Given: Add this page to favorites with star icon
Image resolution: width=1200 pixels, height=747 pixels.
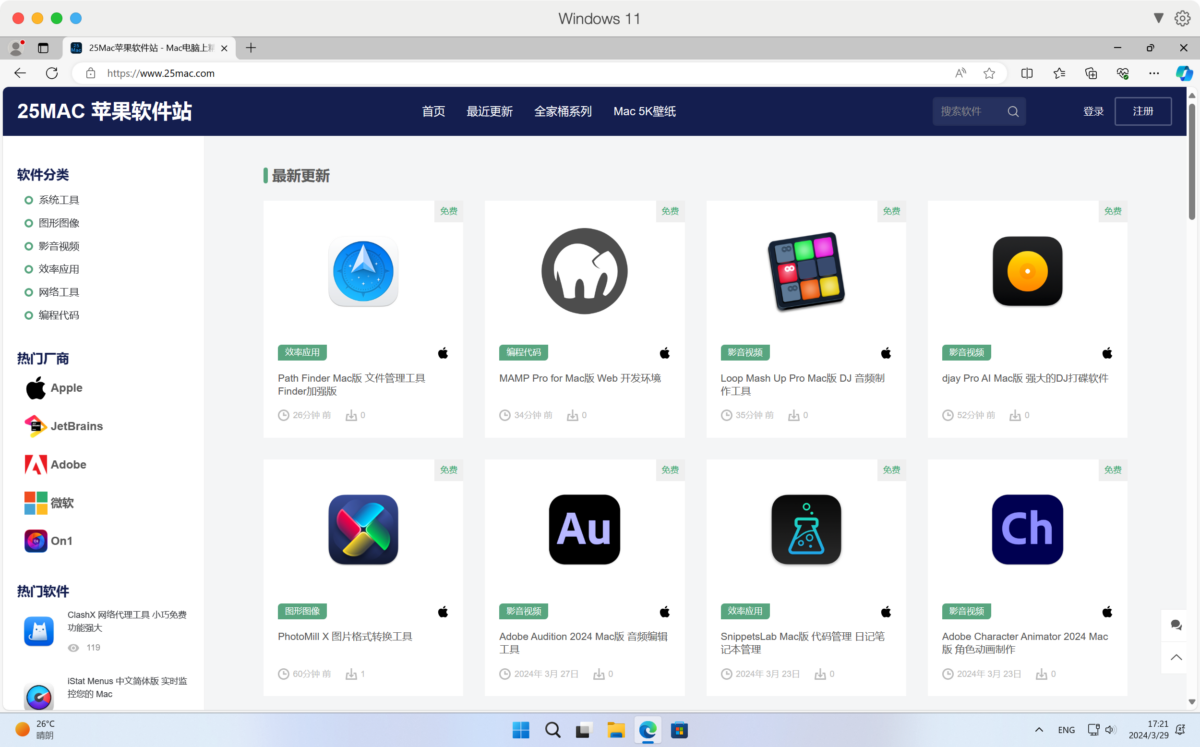Looking at the screenshot, I should click(989, 73).
